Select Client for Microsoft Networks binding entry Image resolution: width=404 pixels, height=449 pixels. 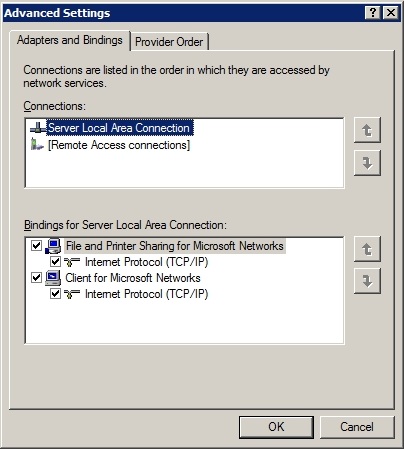pyautogui.click(x=133, y=278)
